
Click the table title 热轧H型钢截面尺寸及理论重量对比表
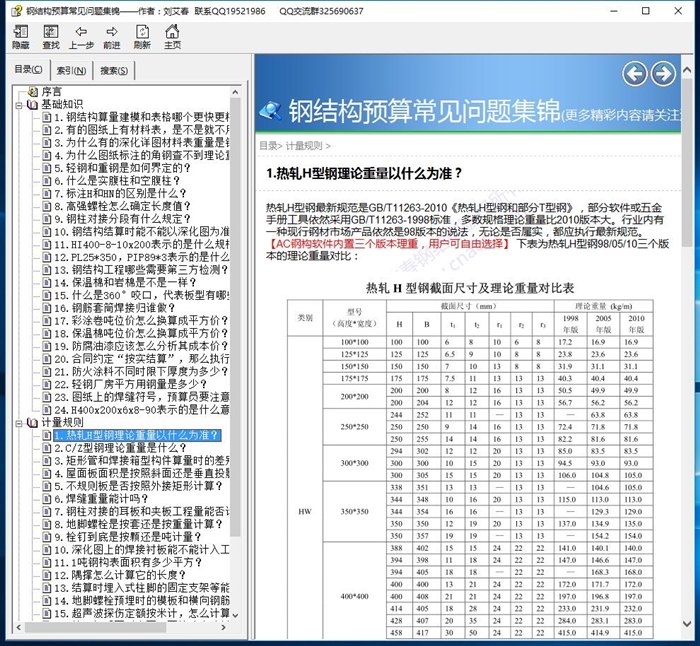pos(470,288)
